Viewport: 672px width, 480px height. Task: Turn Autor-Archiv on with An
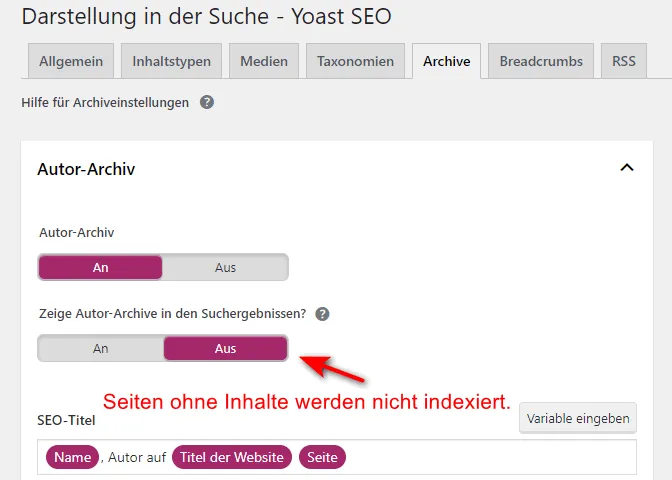pos(100,267)
